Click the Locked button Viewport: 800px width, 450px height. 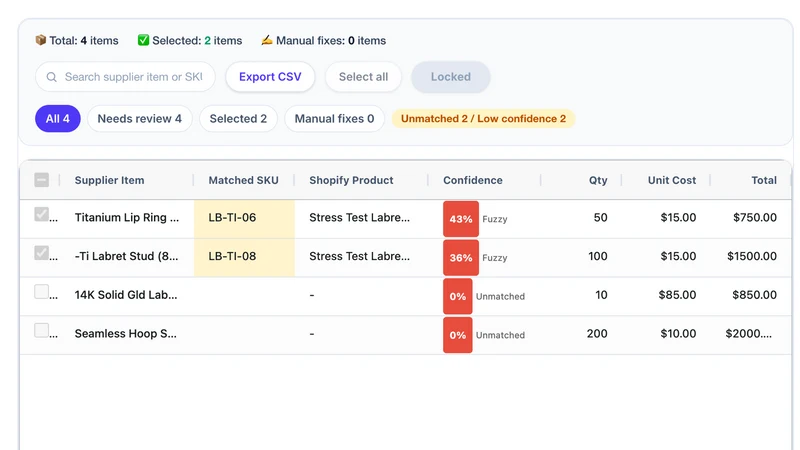[451, 77]
